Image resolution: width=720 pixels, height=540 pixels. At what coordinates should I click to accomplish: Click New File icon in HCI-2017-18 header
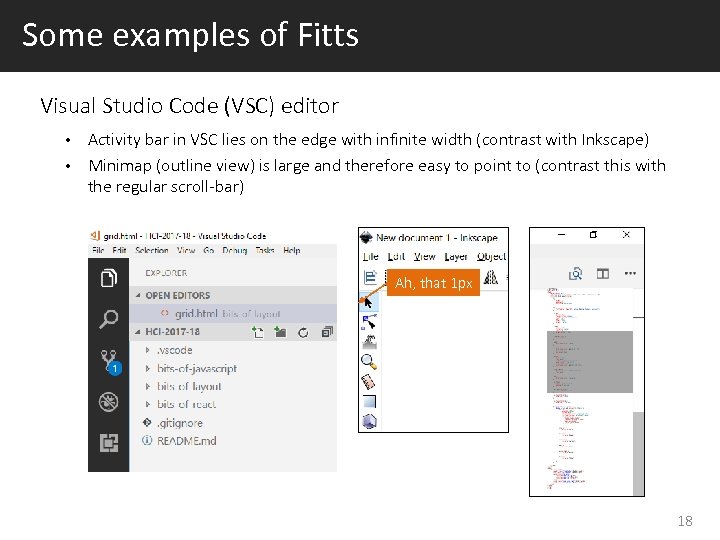pyautogui.click(x=258, y=332)
